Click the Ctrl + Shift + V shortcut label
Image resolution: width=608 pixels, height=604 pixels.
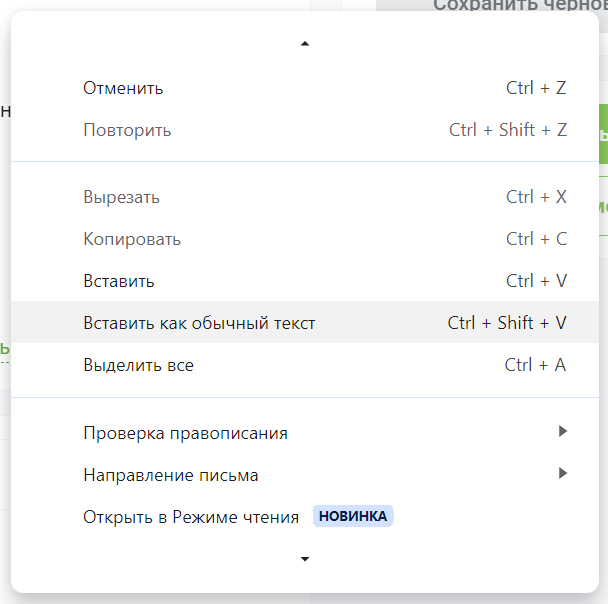click(507, 323)
